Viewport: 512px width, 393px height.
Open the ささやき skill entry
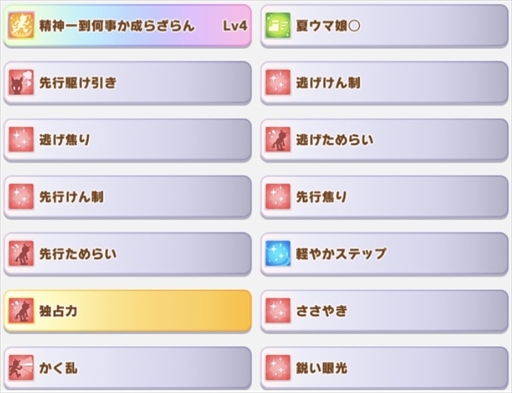(384, 311)
